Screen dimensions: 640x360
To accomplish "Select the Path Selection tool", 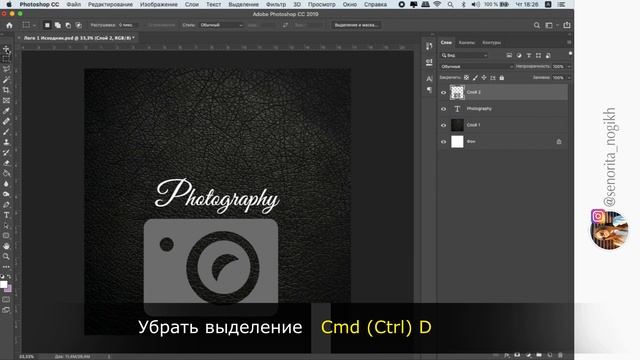I will point(6,225).
